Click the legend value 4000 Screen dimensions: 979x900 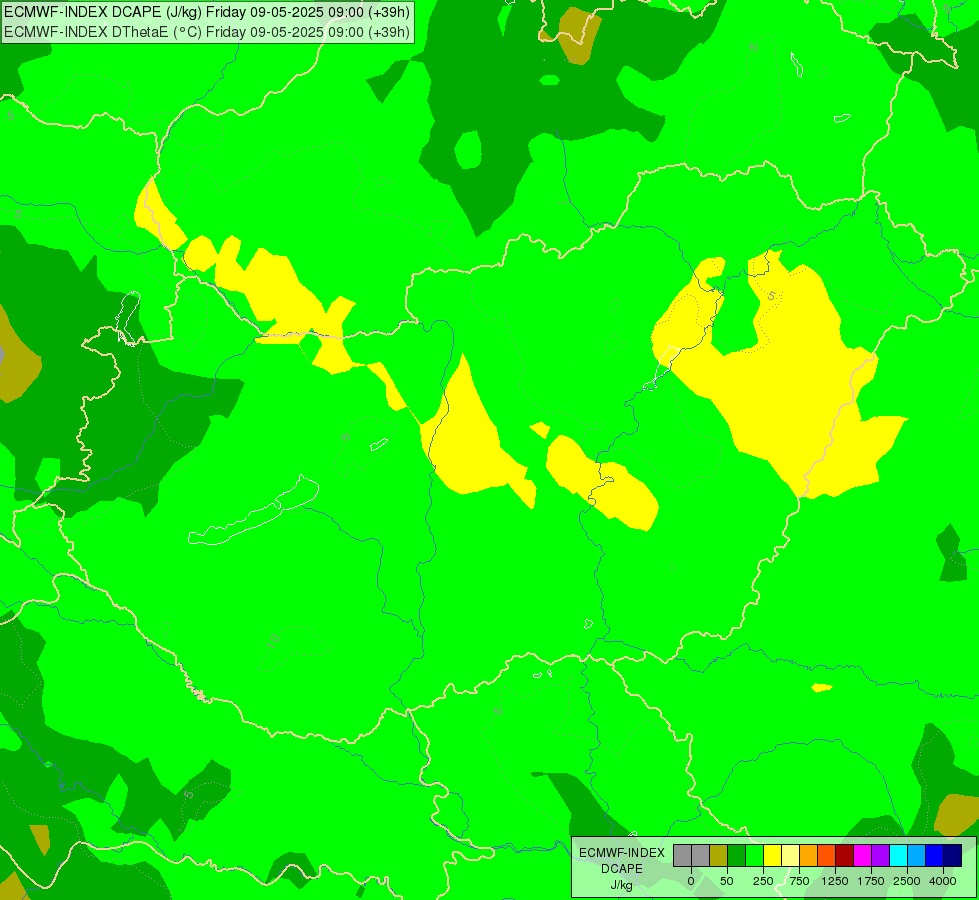click(943, 881)
